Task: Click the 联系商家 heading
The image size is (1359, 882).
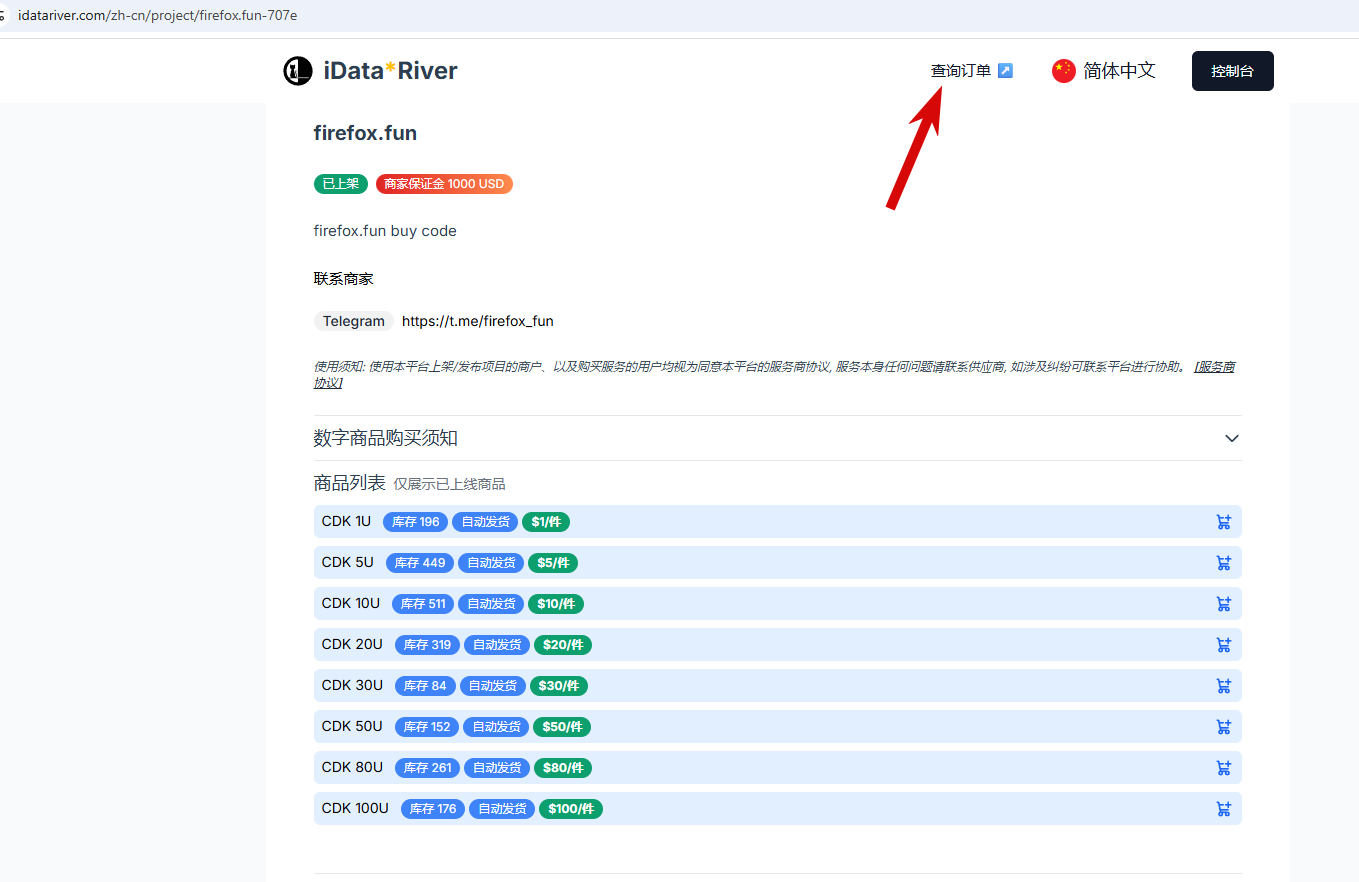Action: tap(344, 279)
